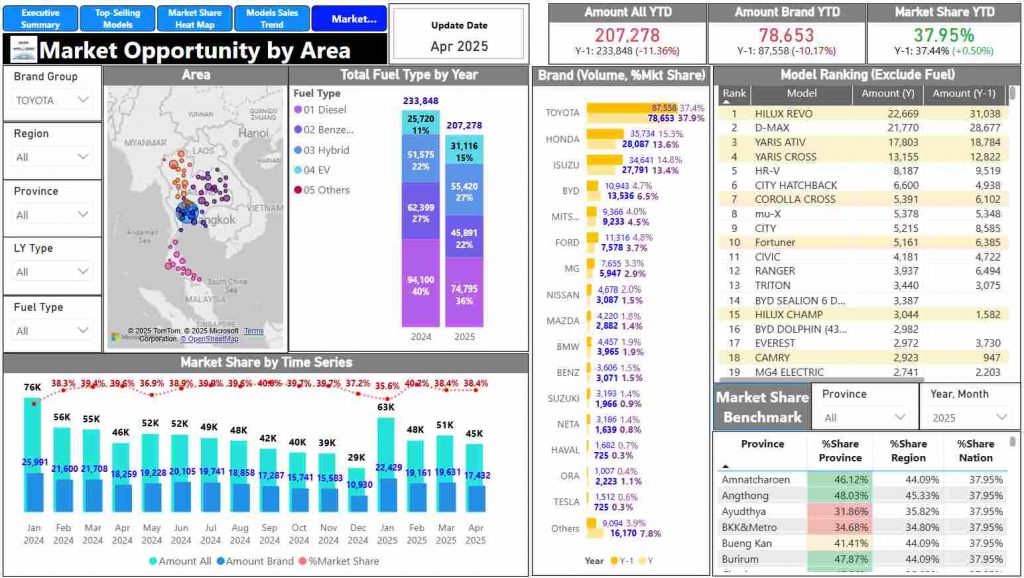
Task: Select the 2025 EV segment 31,116
Action: click(464, 150)
